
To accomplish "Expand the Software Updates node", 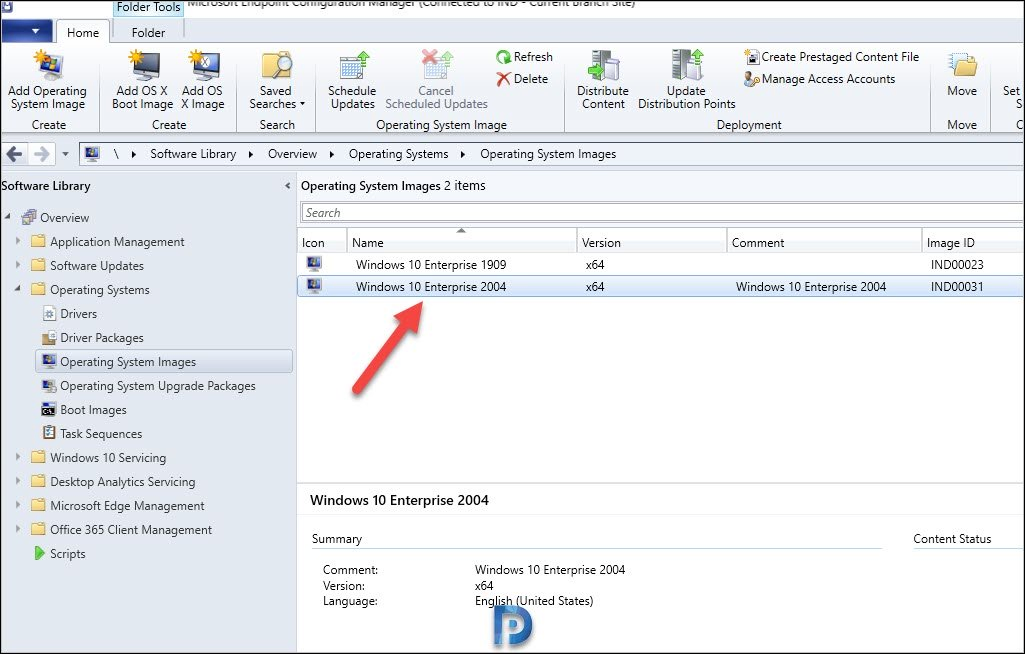I will pyautogui.click(x=18, y=265).
